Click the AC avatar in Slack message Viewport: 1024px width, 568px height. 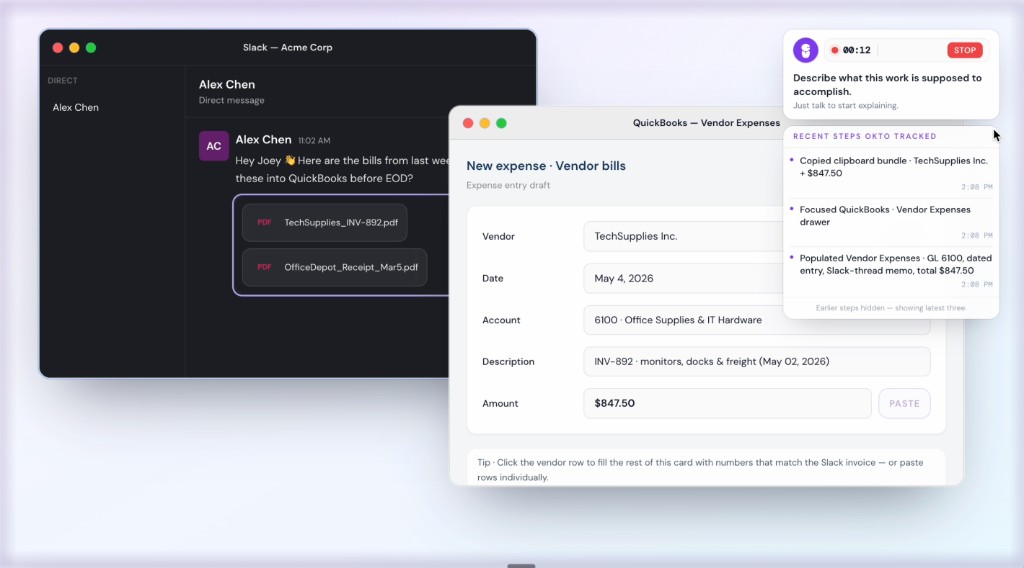(214, 146)
